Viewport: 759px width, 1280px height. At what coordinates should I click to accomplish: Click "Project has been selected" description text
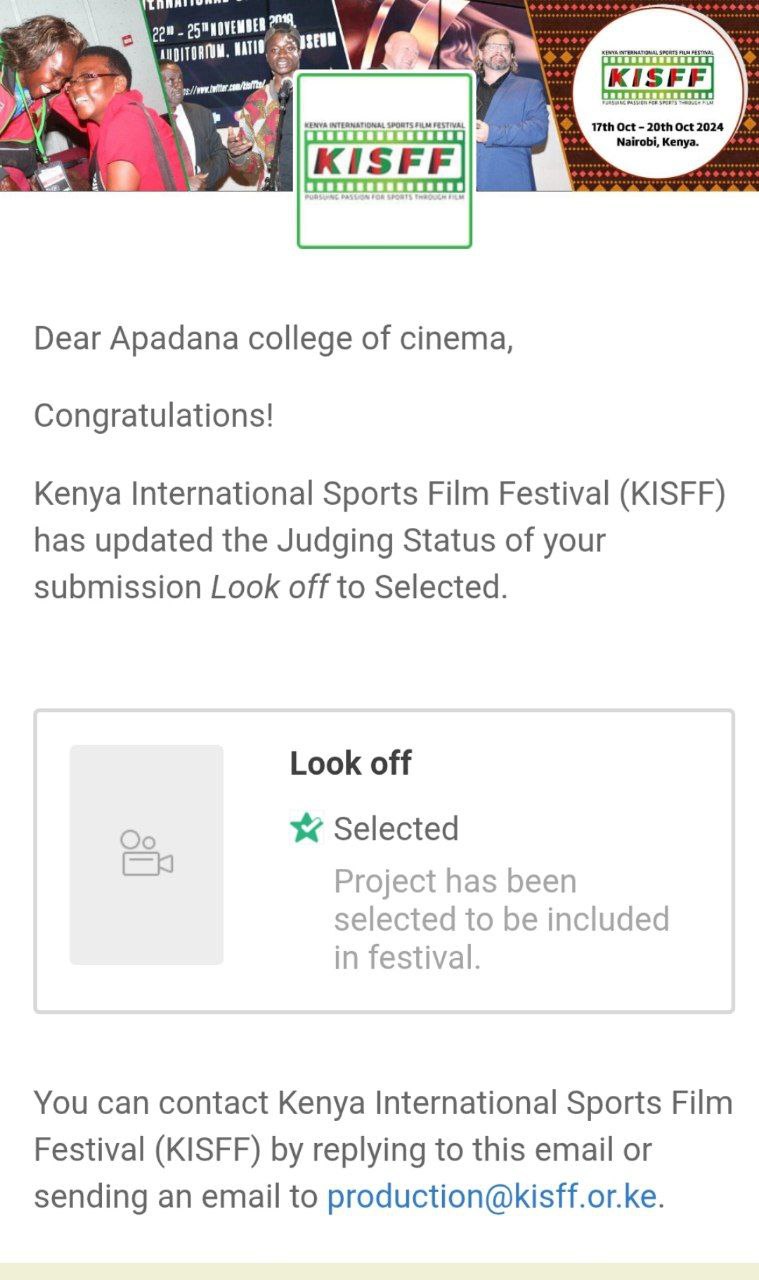(500, 919)
